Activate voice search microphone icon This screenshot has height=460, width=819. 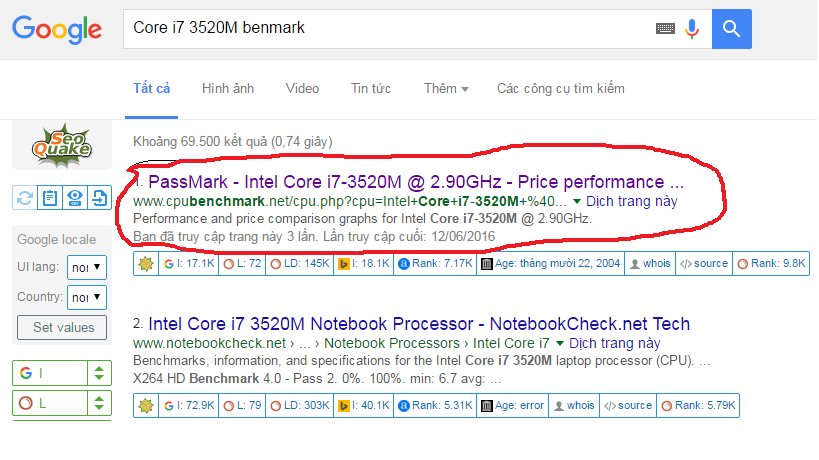[x=692, y=28]
